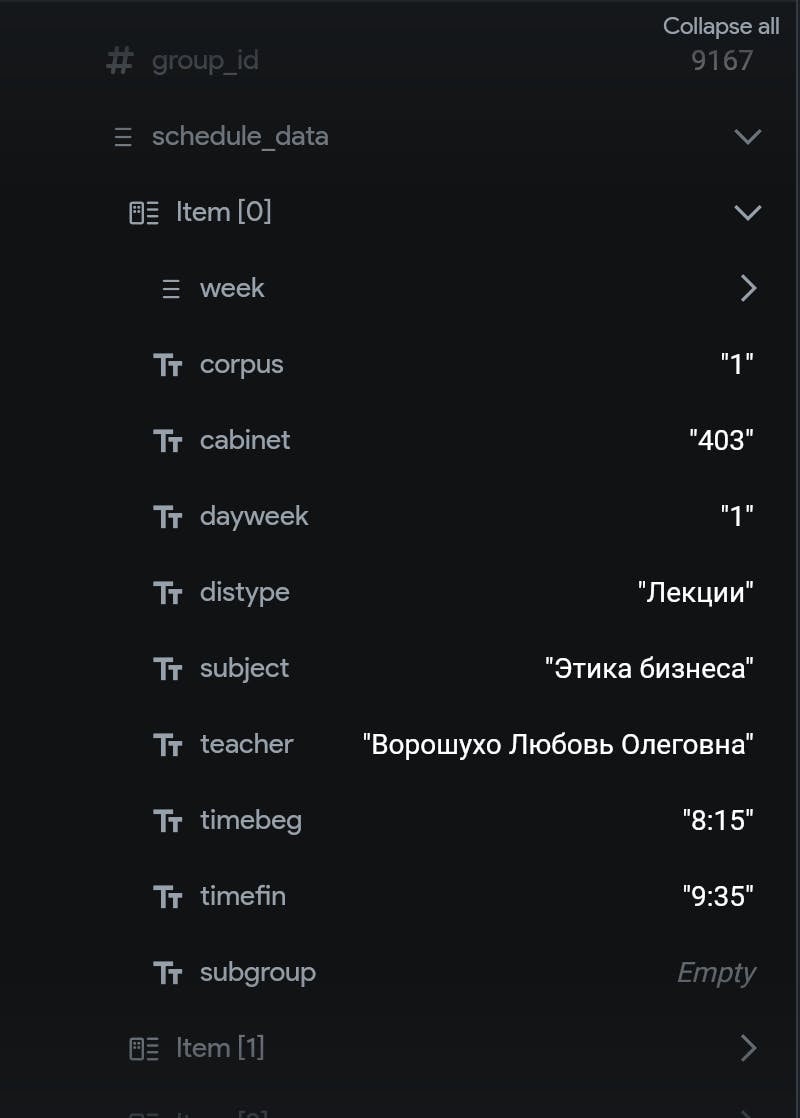
Task: Click the Collapse all link
Action: pos(721,26)
